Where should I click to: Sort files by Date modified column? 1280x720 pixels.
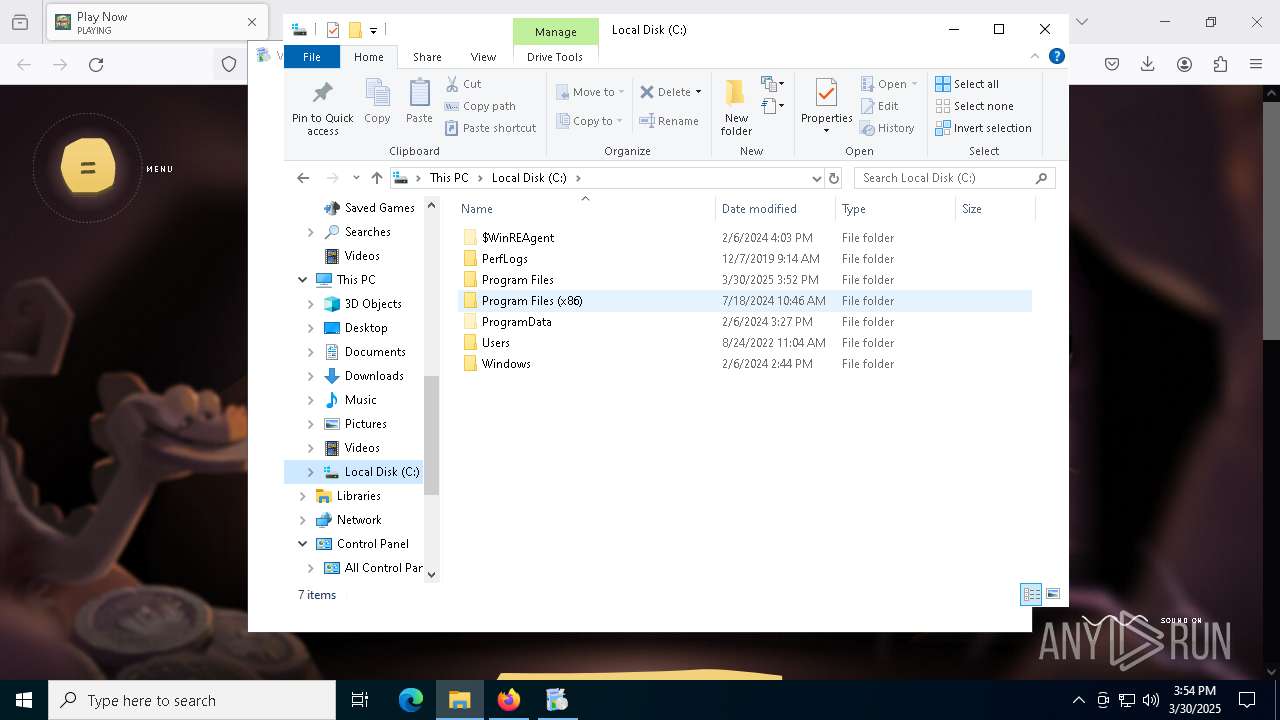tap(775, 209)
